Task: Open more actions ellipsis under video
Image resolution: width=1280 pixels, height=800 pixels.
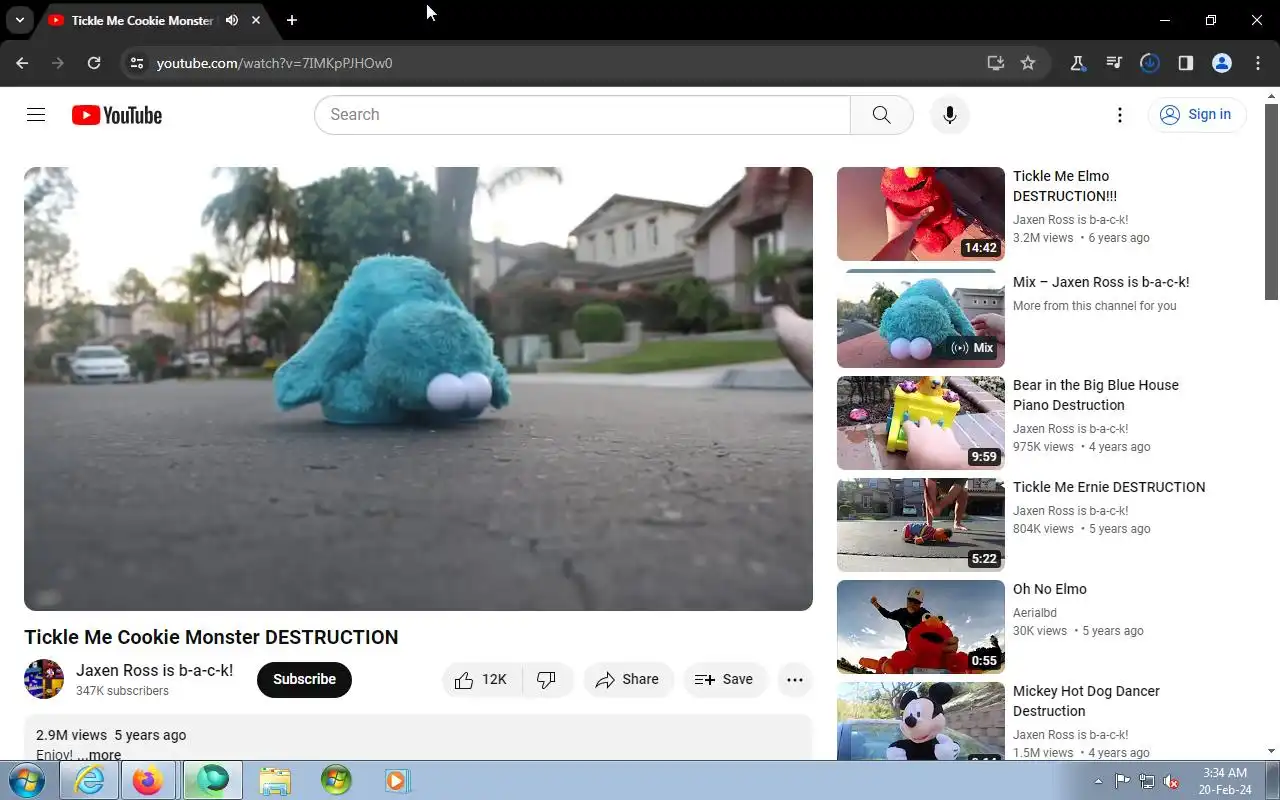Action: pyautogui.click(x=795, y=680)
